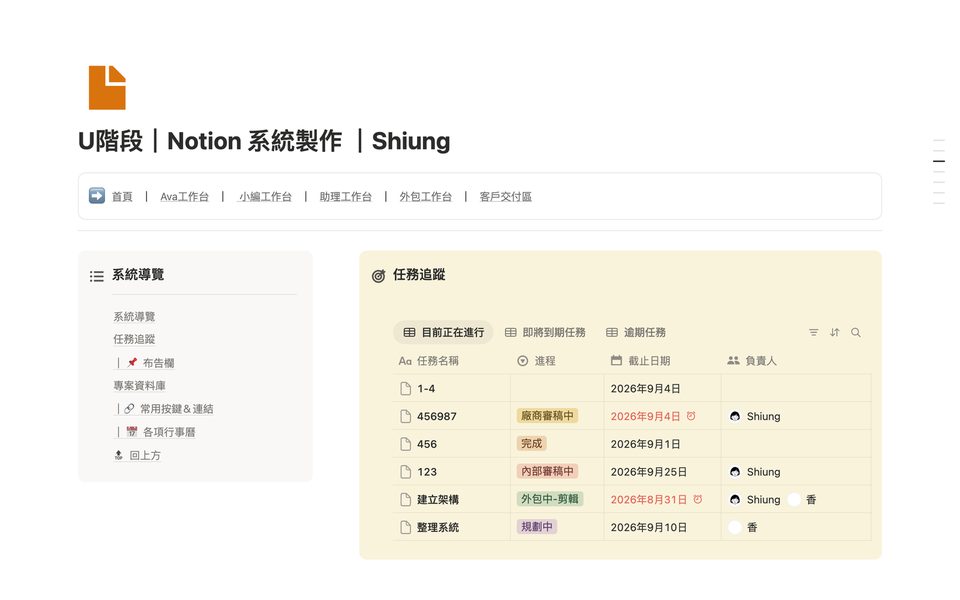
Task: Open the 助理工作台 link
Action: point(345,197)
